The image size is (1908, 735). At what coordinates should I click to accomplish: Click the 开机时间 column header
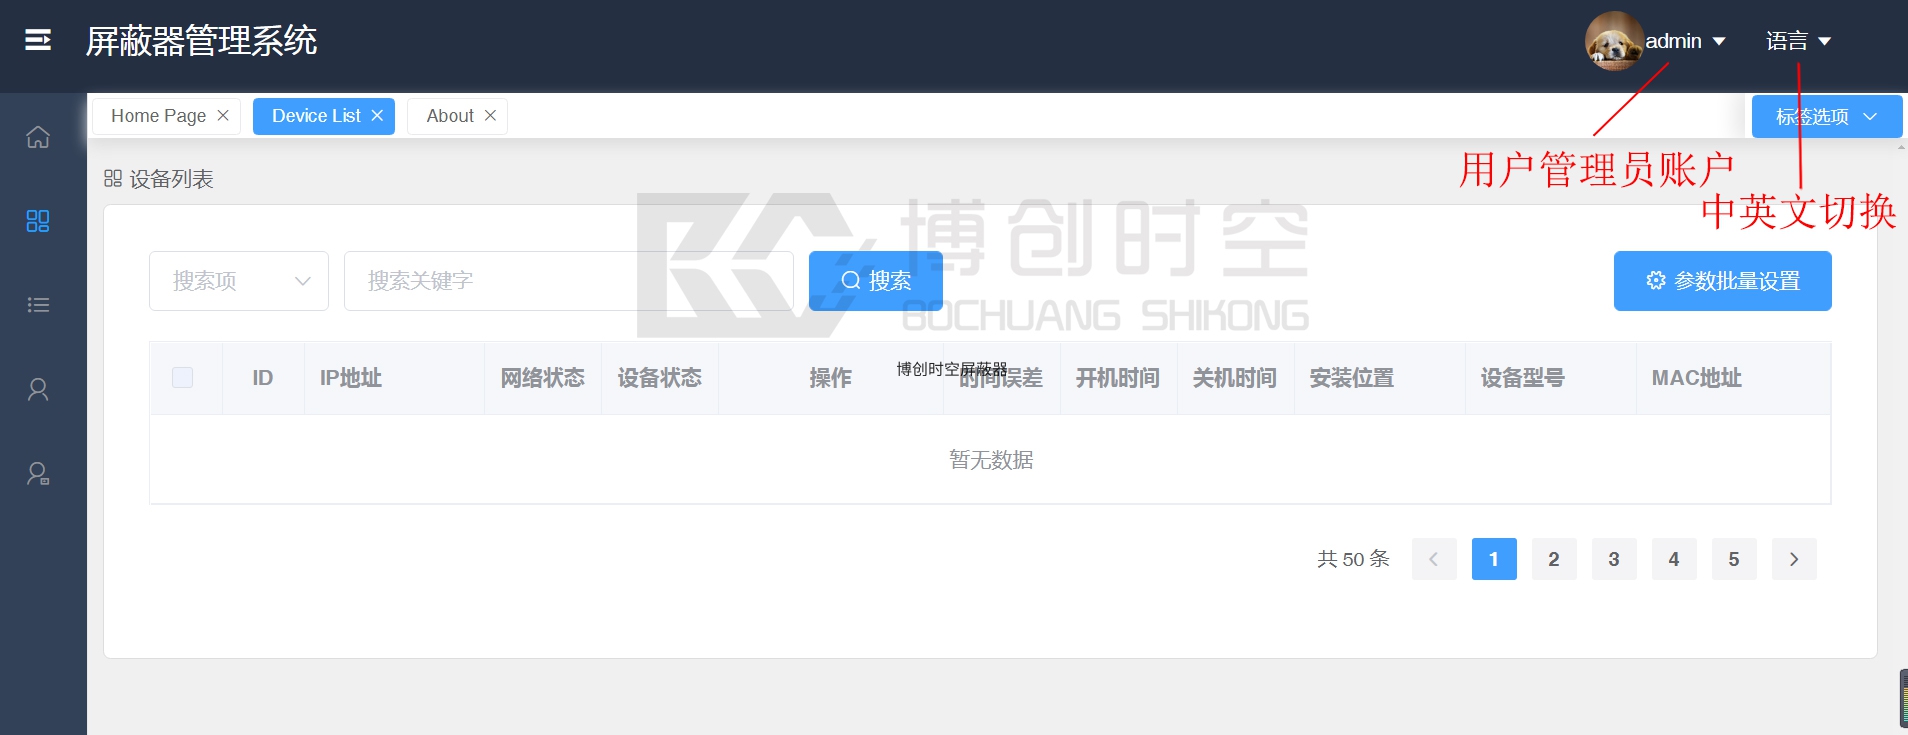[1118, 378]
